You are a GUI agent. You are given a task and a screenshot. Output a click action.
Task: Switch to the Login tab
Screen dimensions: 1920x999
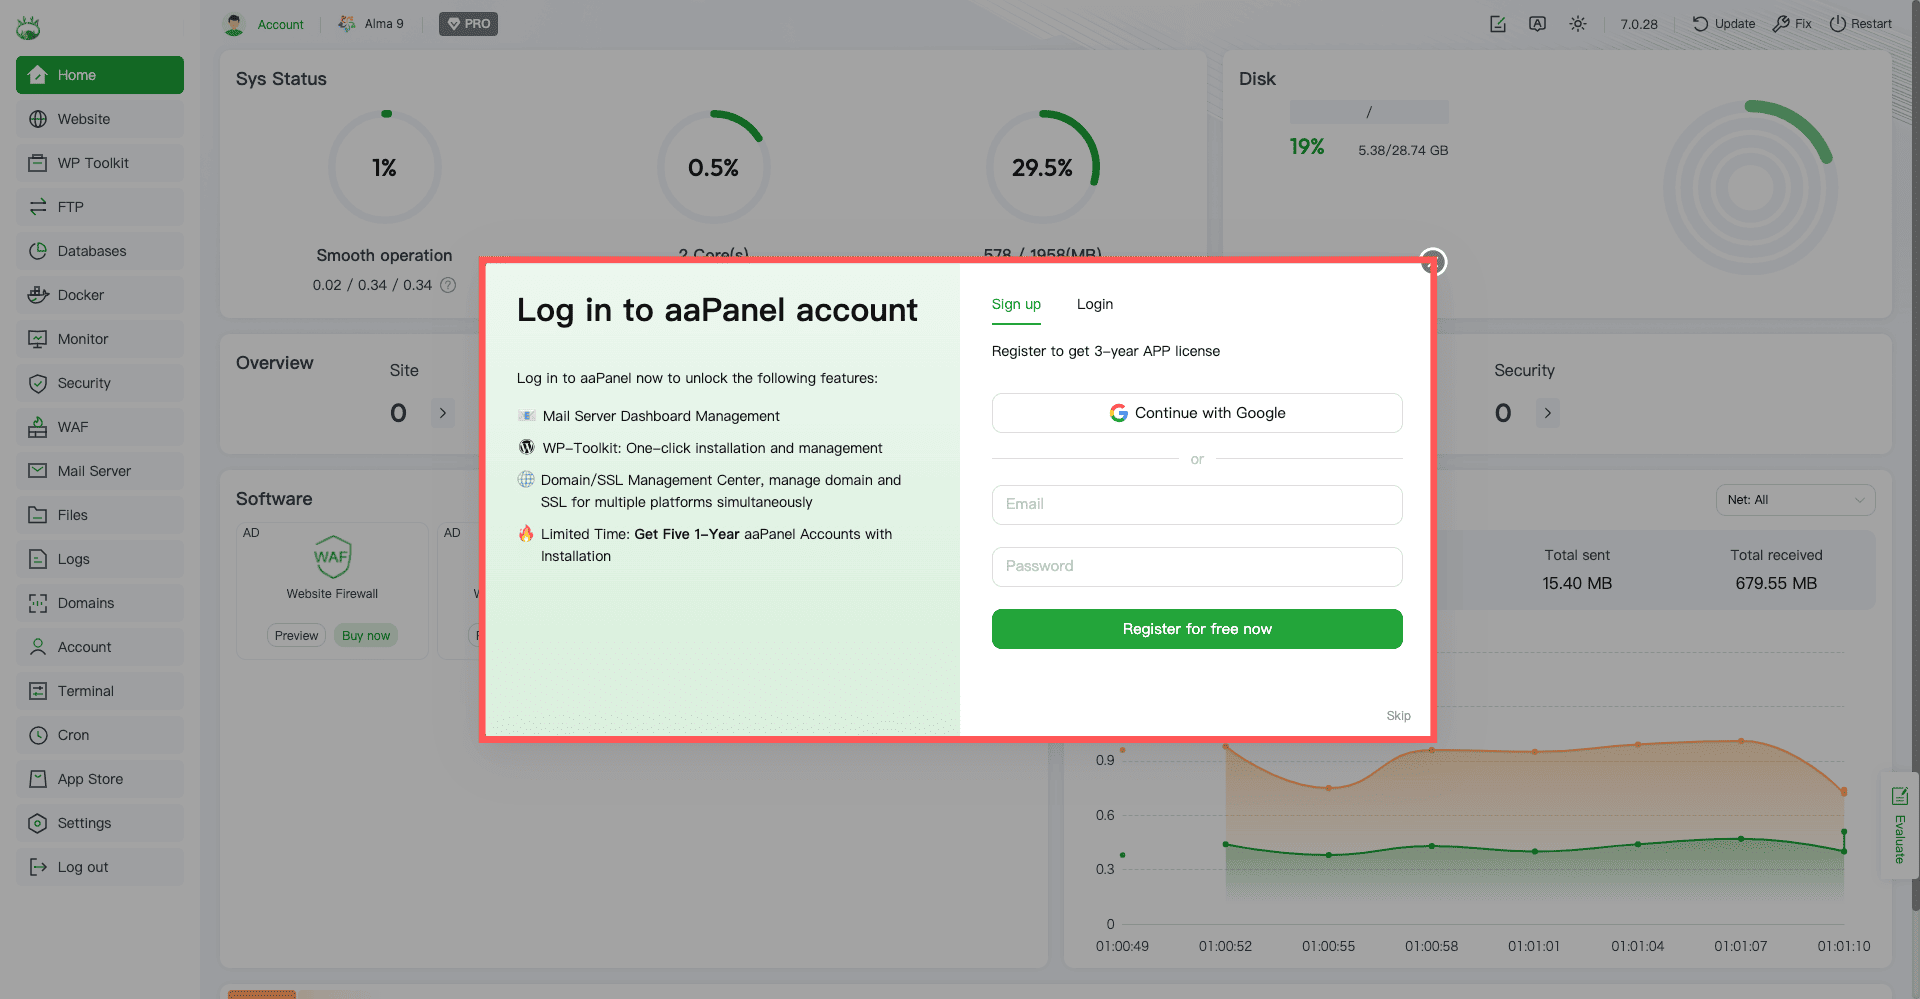pyautogui.click(x=1094, y=304)
